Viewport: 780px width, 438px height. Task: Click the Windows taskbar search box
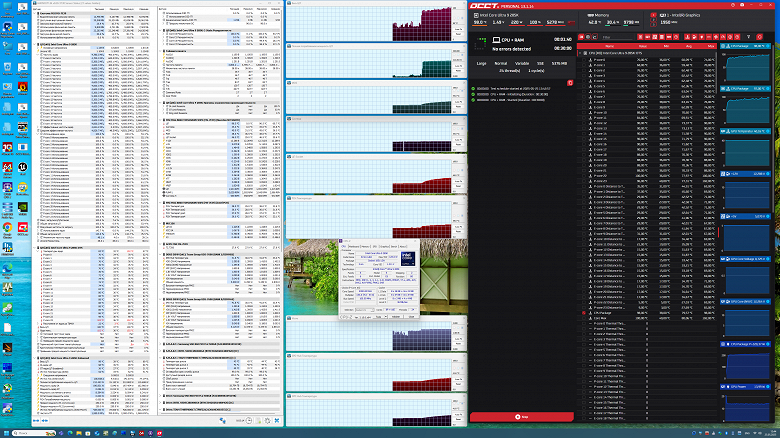pyautogui.click(x=34, y=433)
